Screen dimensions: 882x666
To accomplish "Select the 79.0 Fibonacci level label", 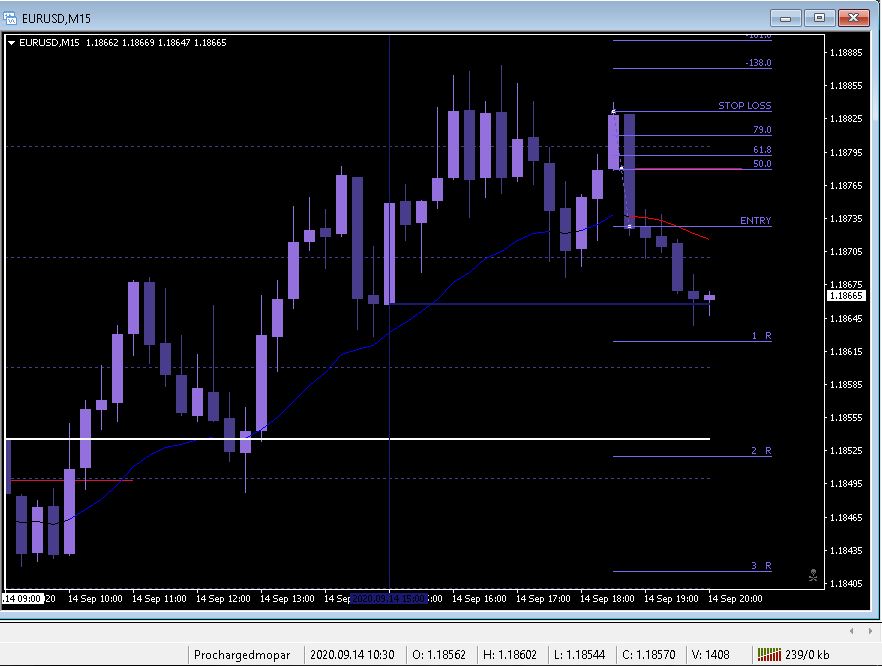I will pyautogui.click(x=762, y=129).
